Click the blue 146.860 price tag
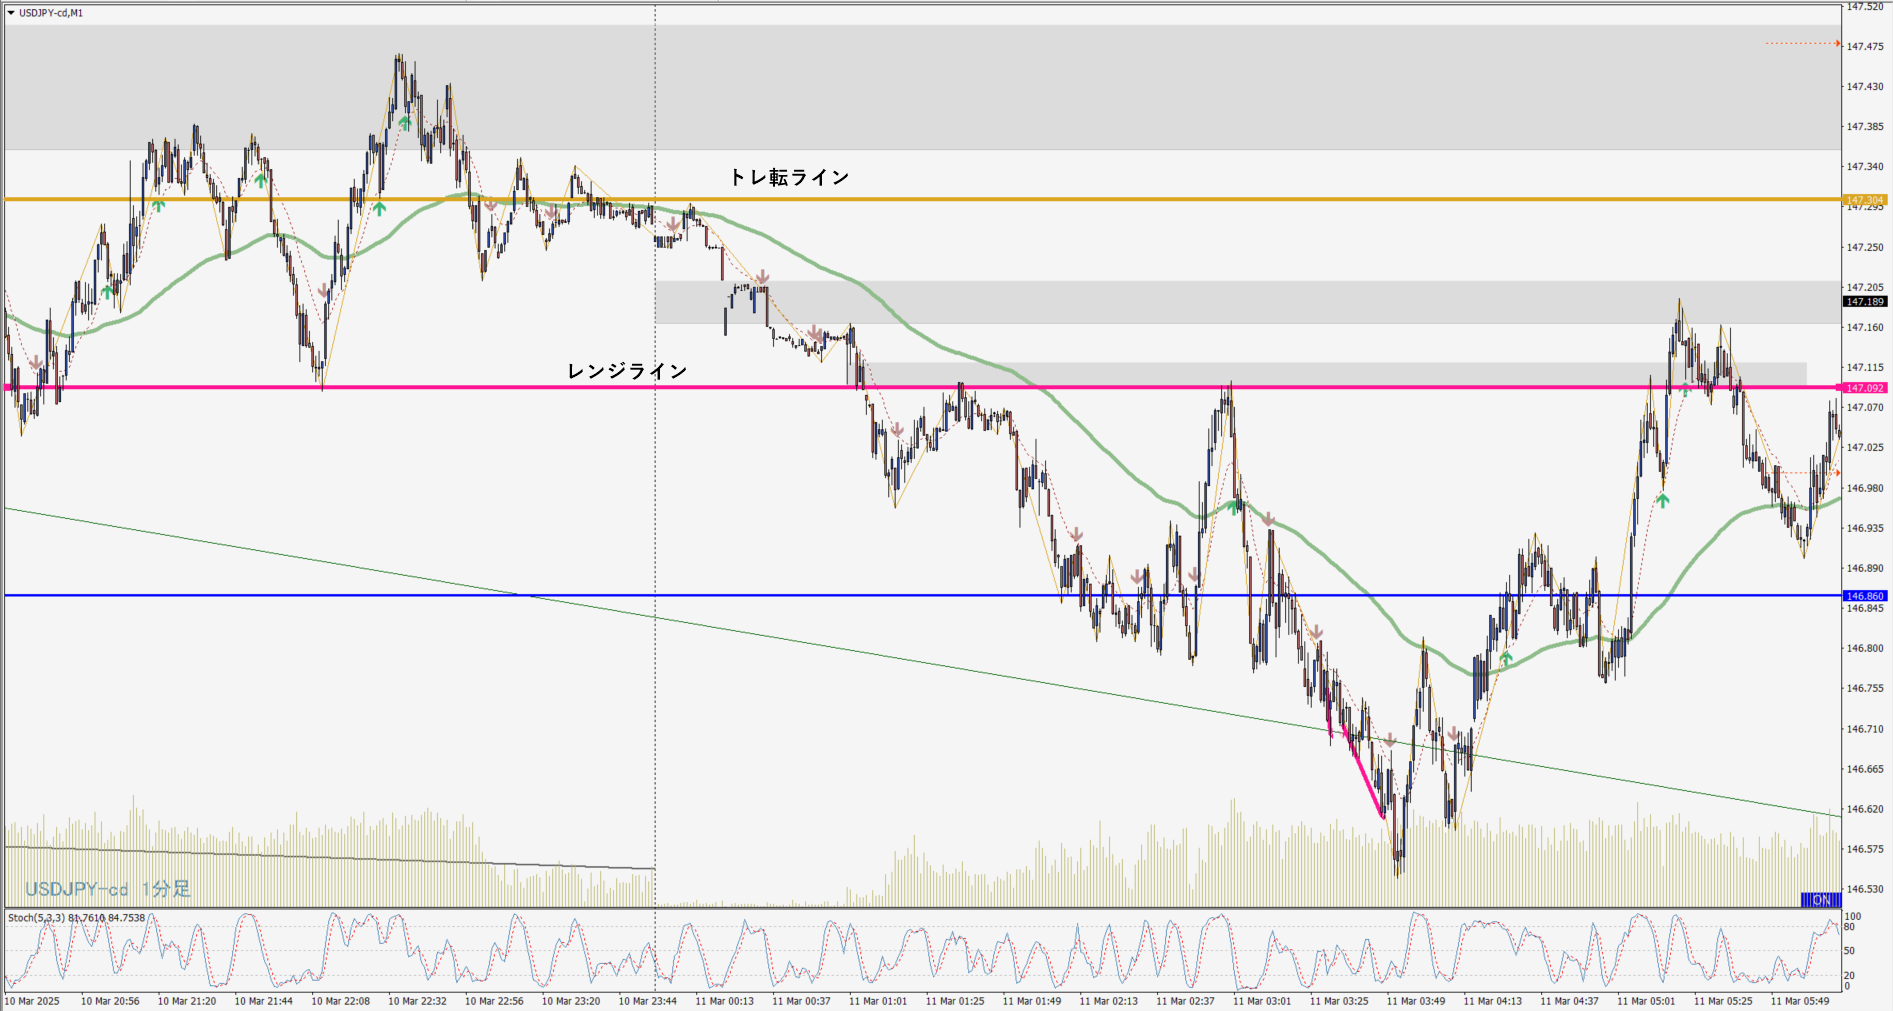The height and width of the screenshot is (1011, 1893). point(1865,596)
